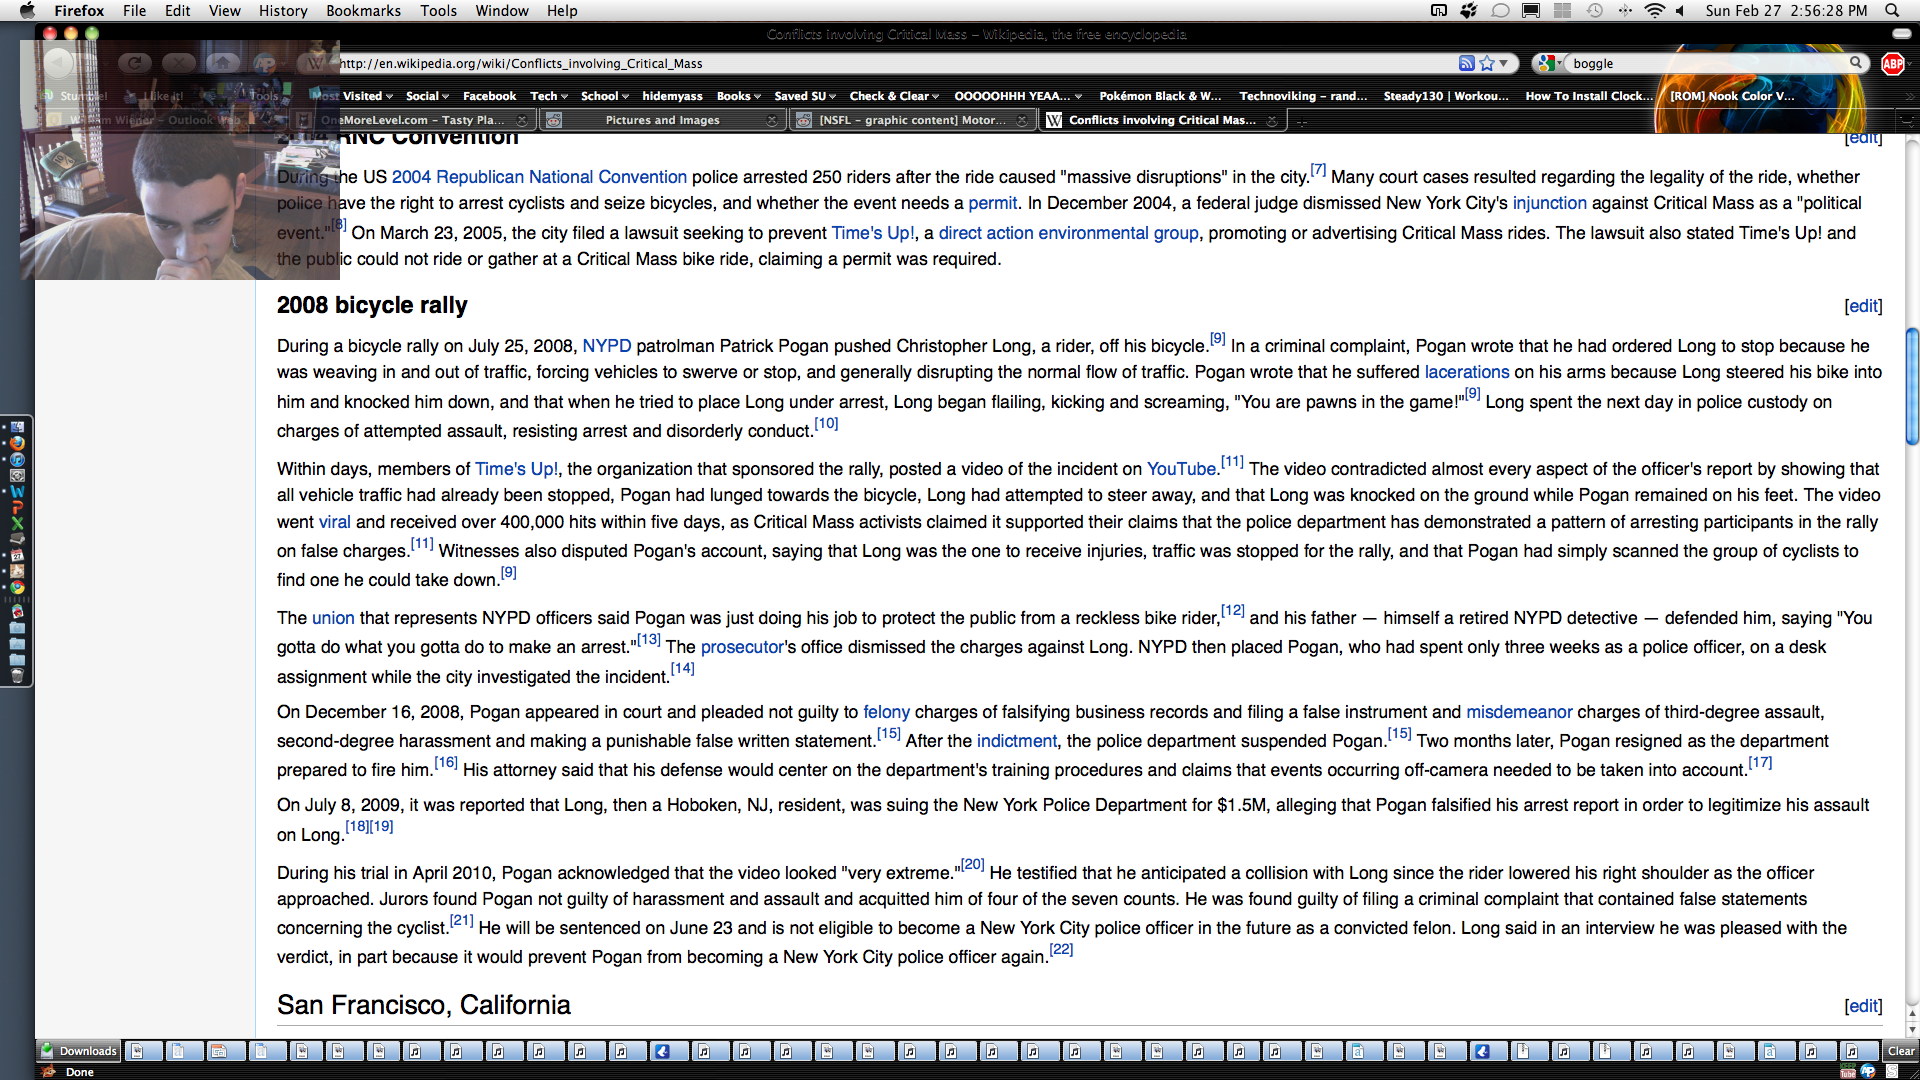This screenshot has width=1920, height=1080.
Task: Click the vertical scrollbar thumb
Action: pos(1912,385)
